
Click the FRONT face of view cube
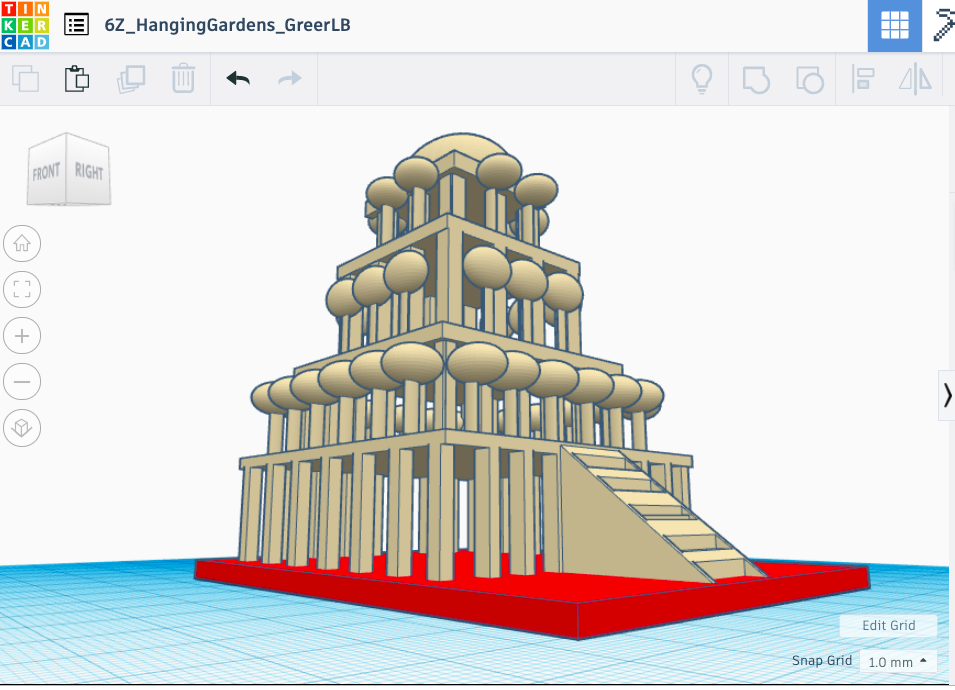47,173
